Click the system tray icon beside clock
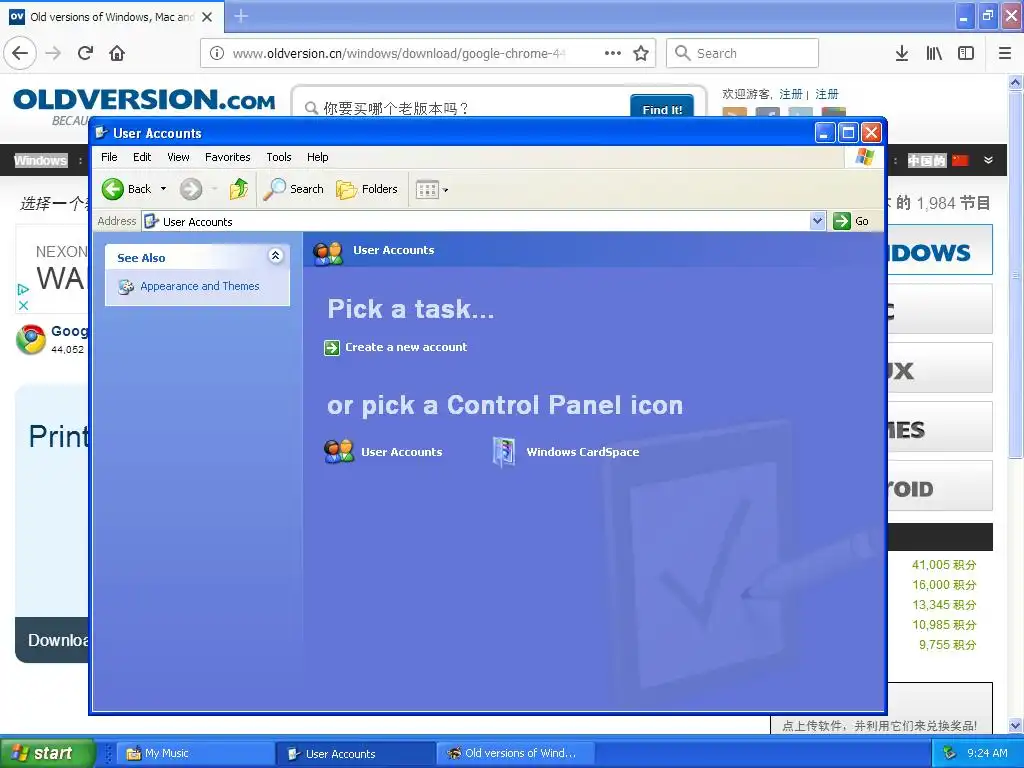 (x=950, y=753)
